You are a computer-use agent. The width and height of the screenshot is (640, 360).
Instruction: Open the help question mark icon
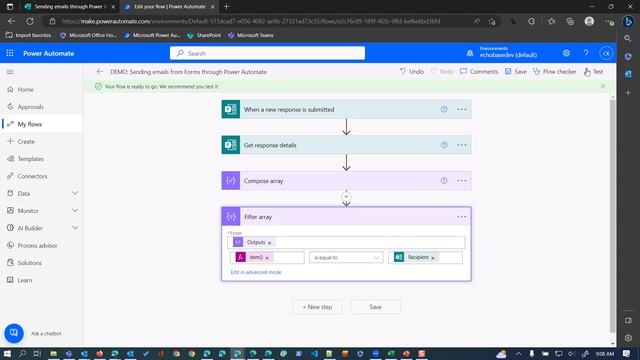tap(586, 53)
